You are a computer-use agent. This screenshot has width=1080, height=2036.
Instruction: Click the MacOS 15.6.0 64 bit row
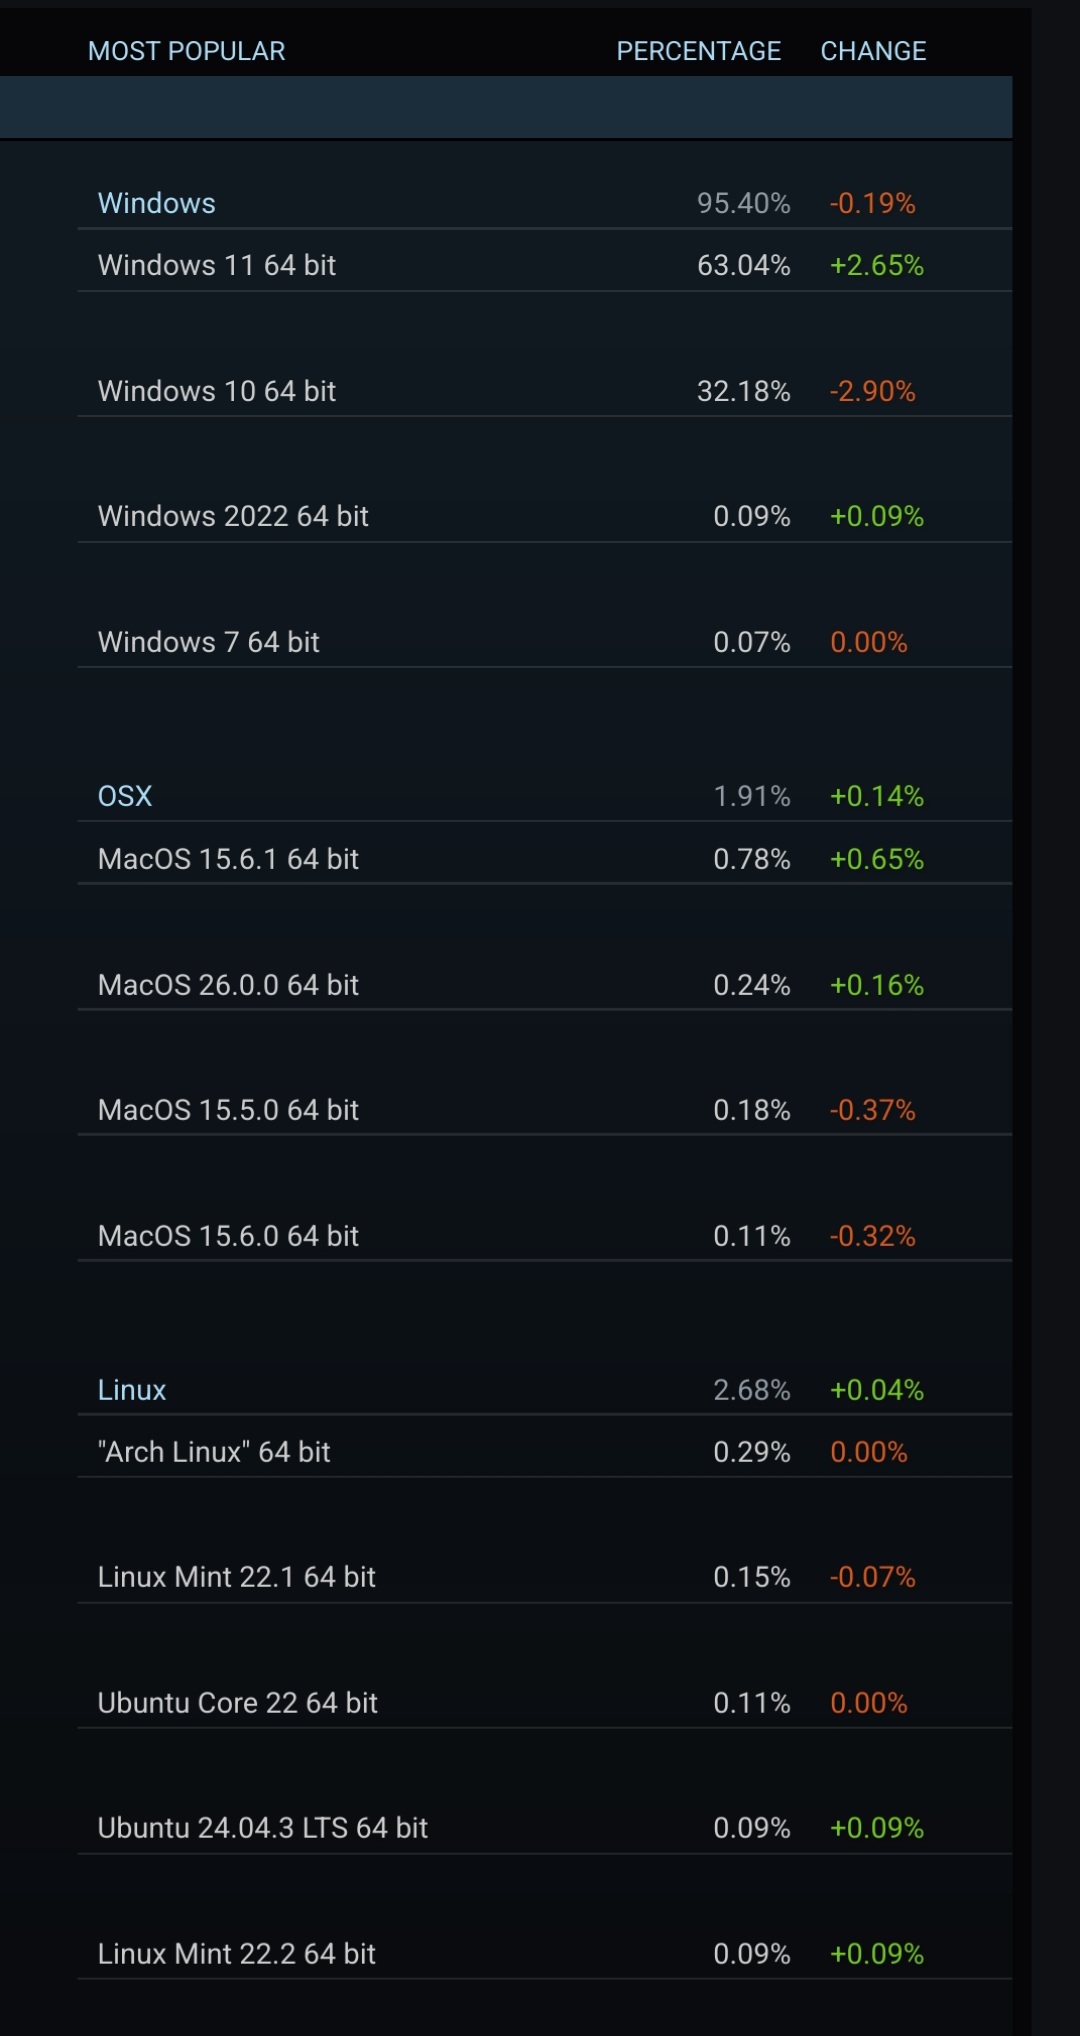click(228, 1236)
